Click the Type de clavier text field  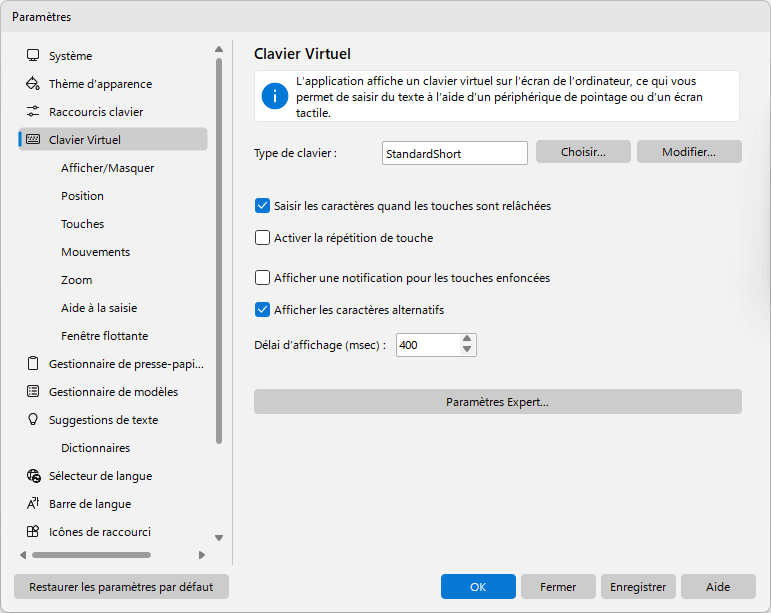tap(455, 153)
